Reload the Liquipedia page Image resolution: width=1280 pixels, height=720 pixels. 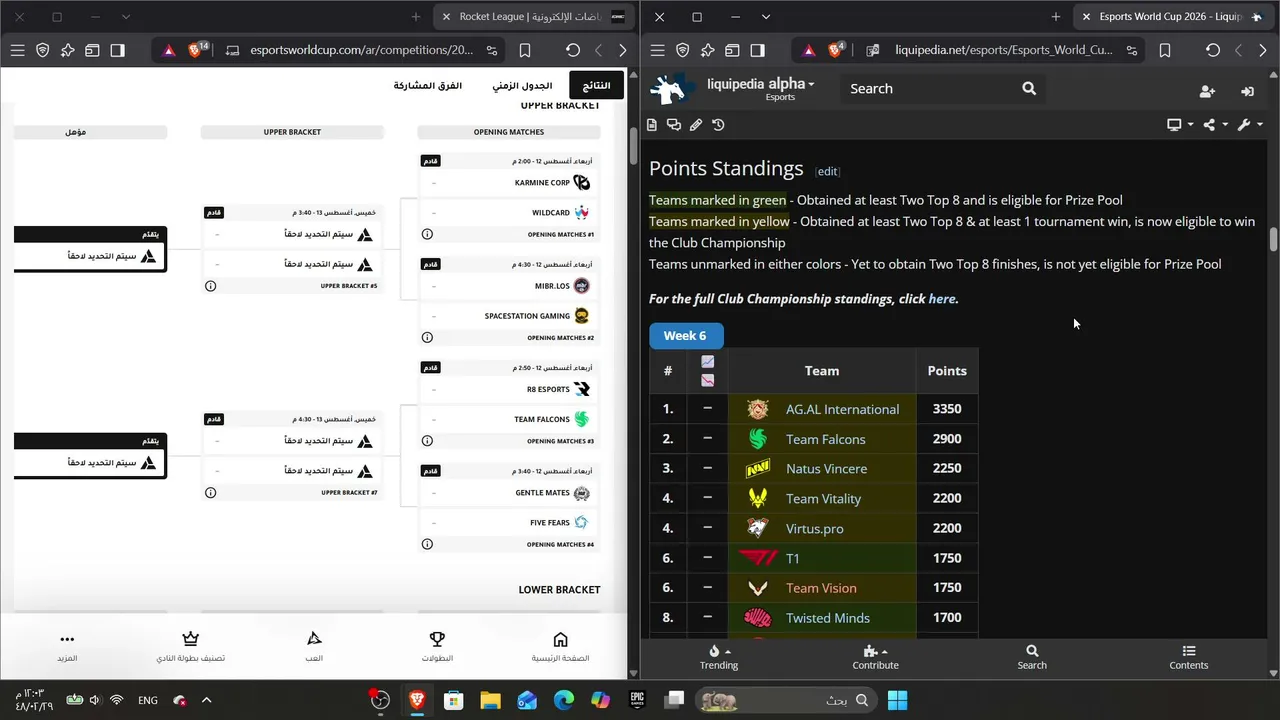[1213, 50]
